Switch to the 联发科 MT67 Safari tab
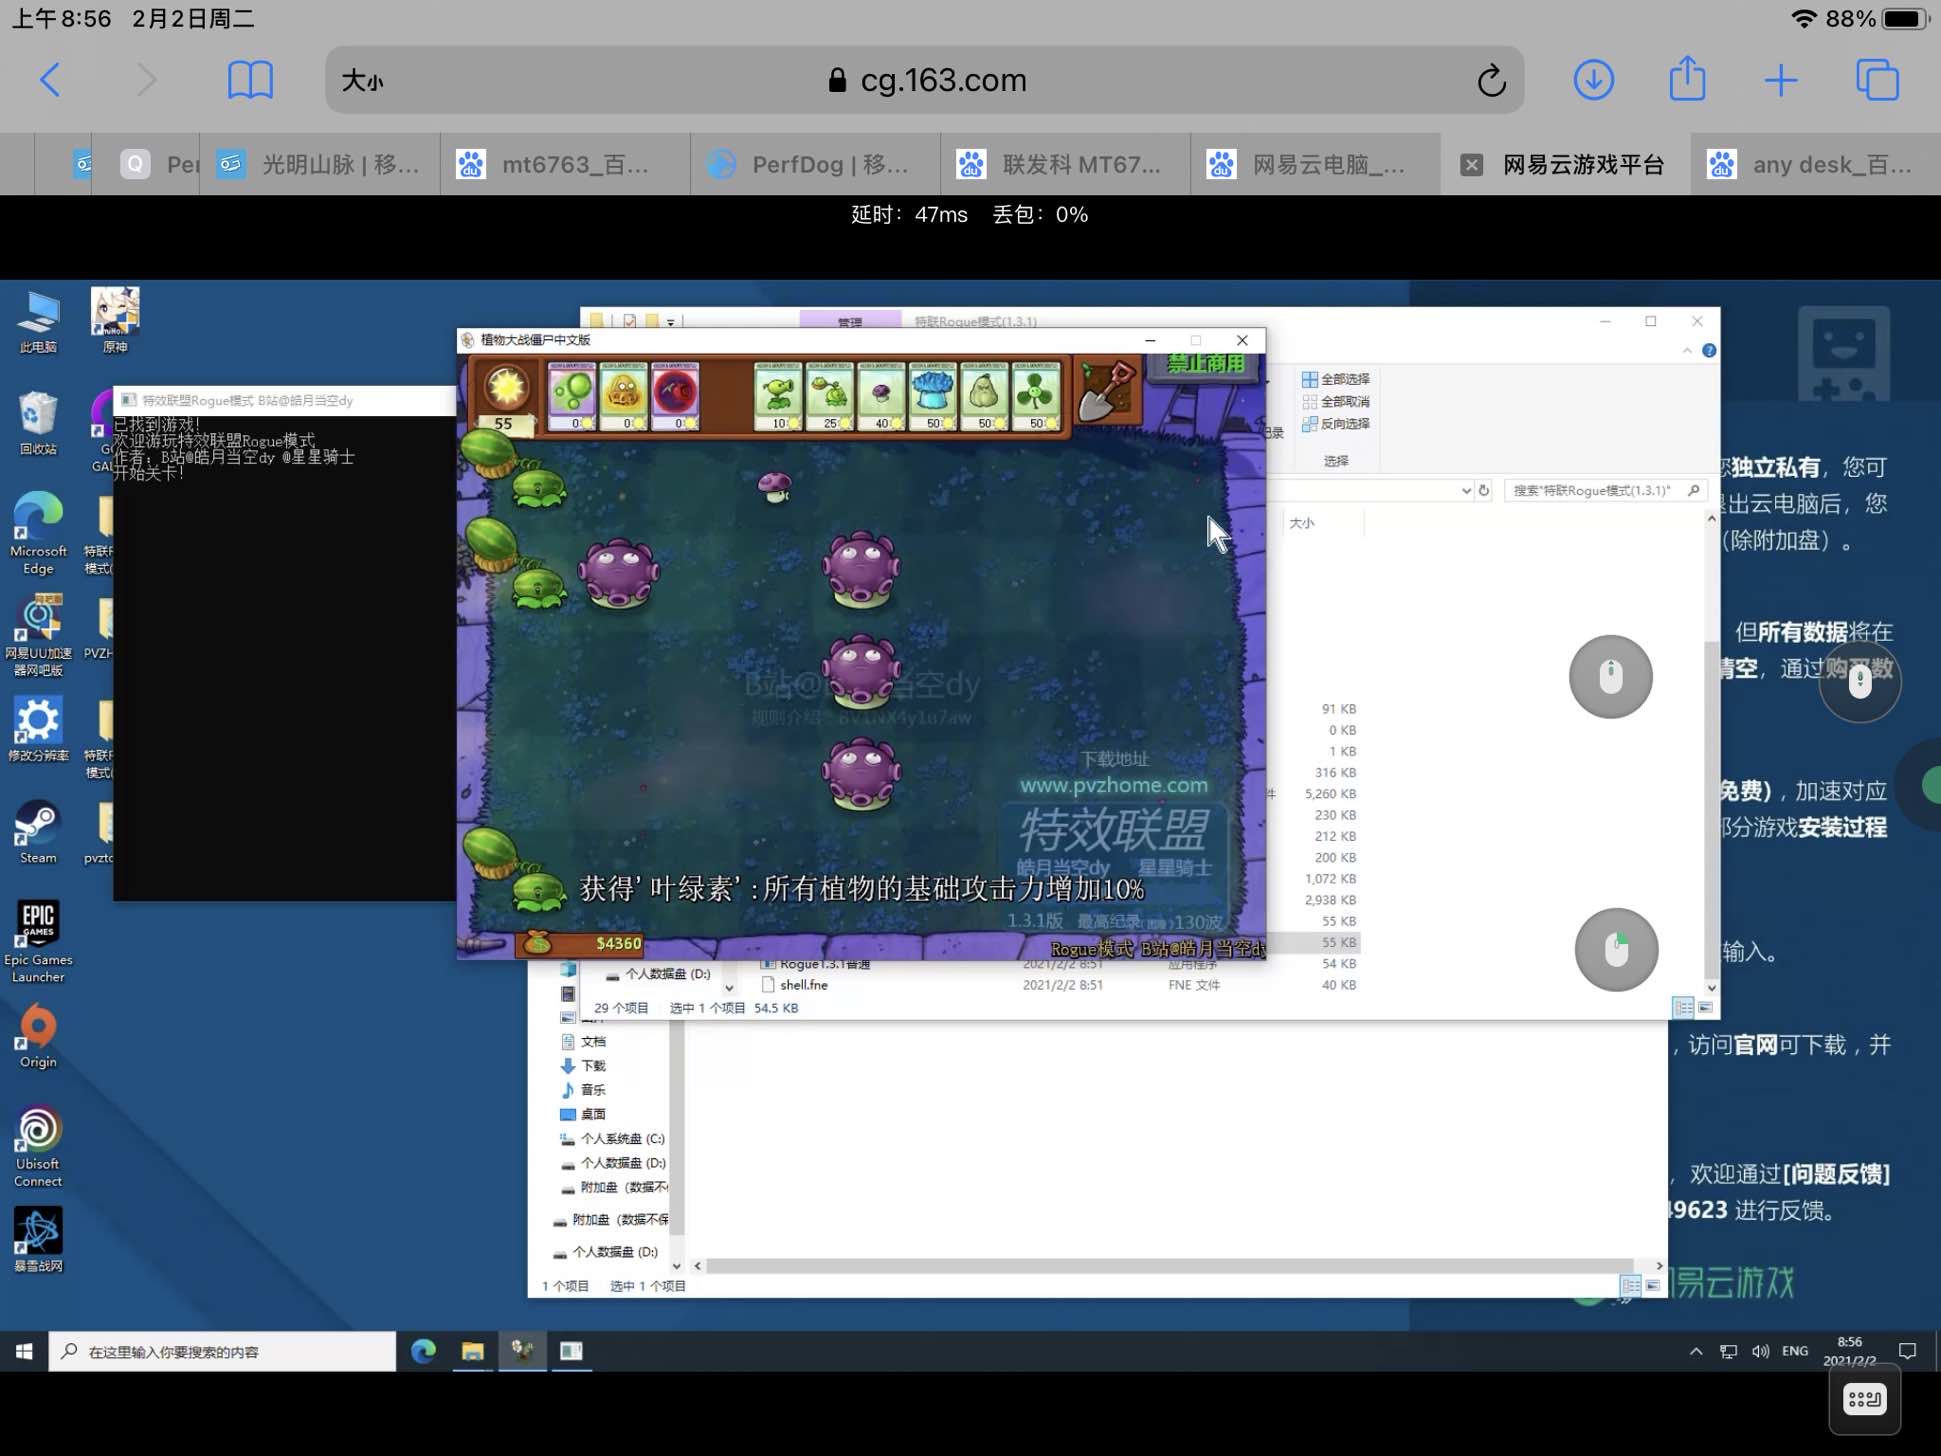The image size is (1941, 1456). click(x=1065, y=164)
